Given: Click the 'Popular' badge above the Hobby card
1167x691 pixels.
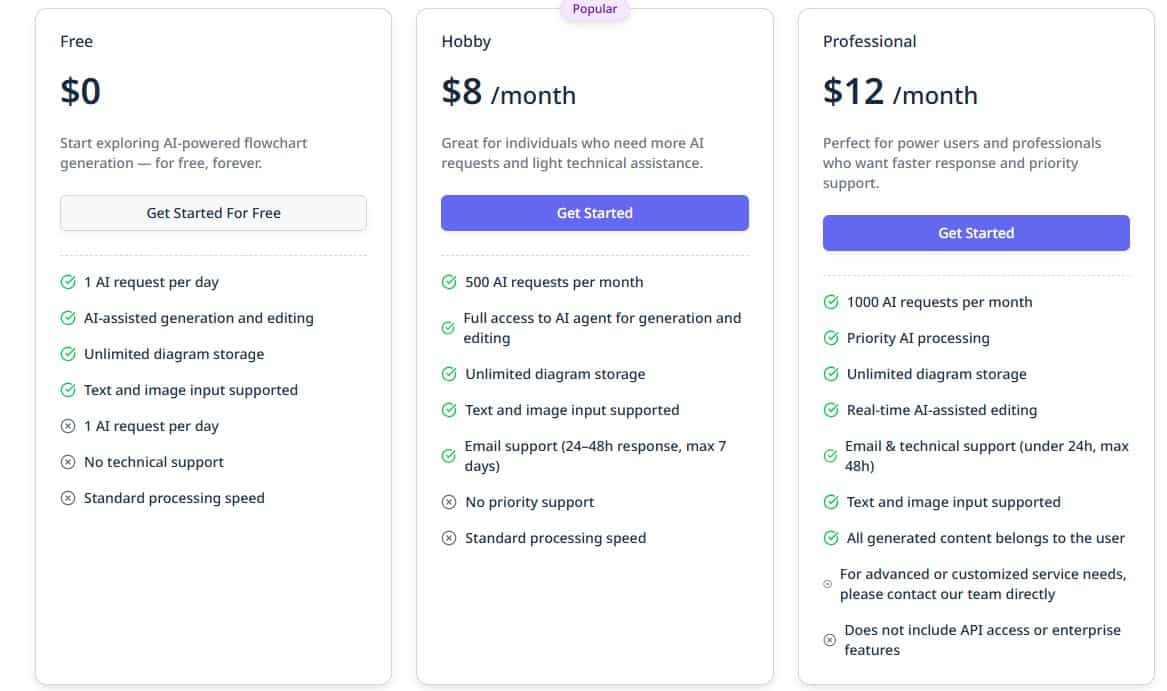Looking at the screenshot, I should (594, 8).
